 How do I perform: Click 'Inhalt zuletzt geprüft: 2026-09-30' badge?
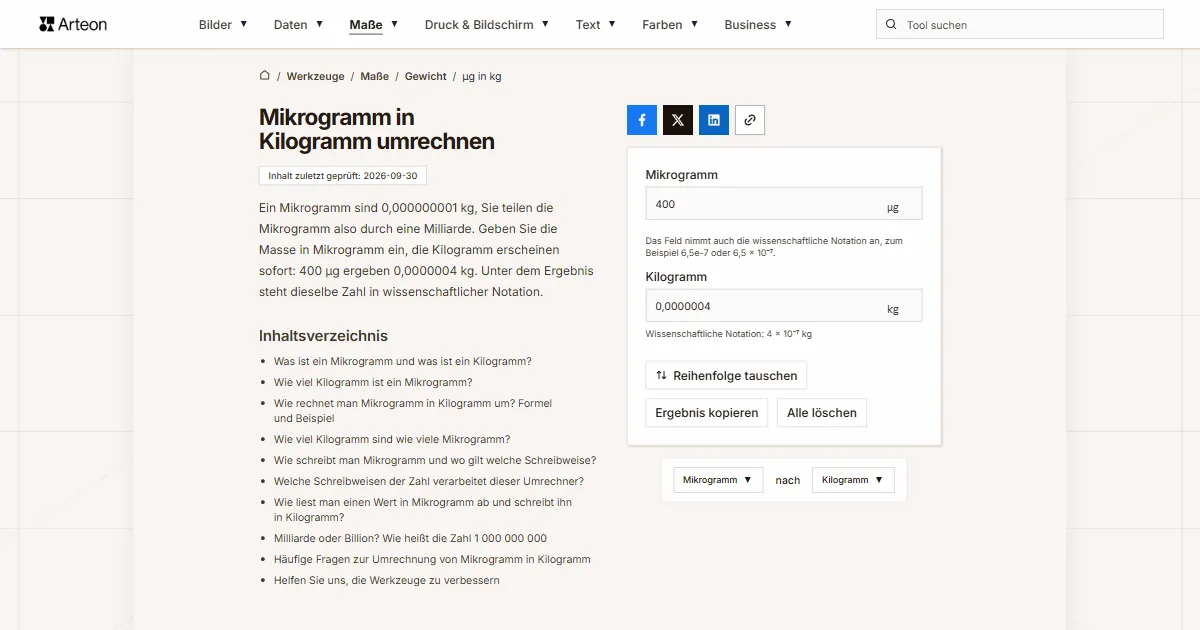[x=343, y=176]
